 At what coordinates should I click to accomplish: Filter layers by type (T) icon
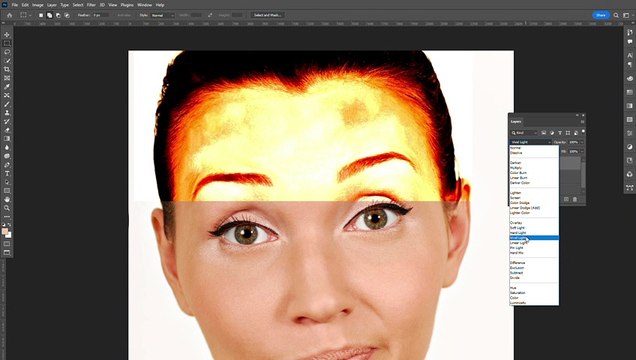point(560,133)
